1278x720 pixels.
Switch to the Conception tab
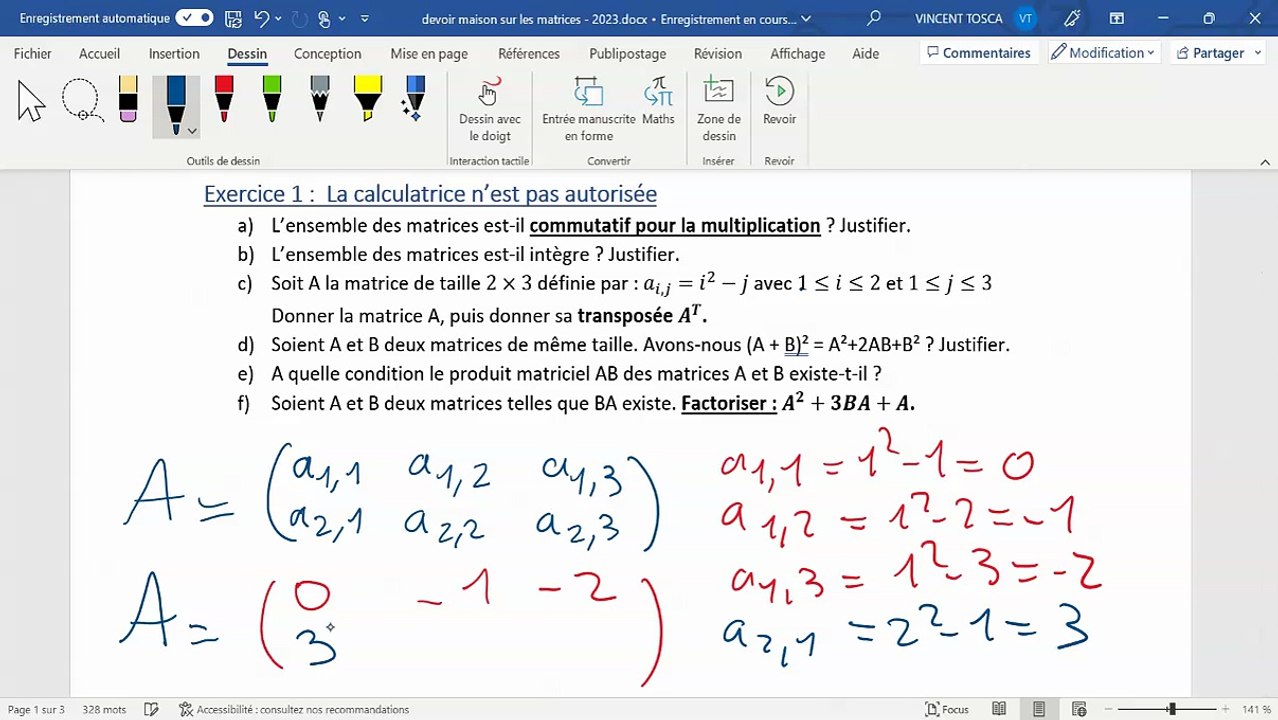click(x=327, y=54)
